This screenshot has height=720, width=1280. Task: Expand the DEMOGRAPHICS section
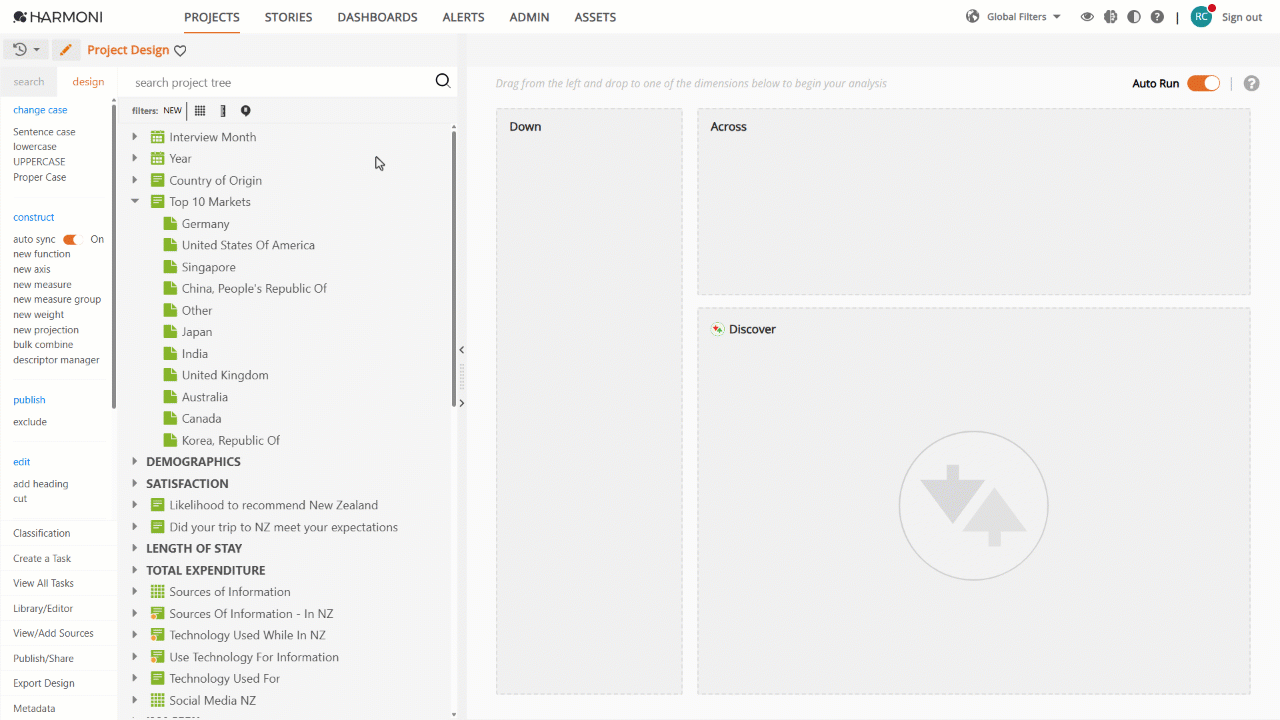pyautogui.click(x=135, y=462)
